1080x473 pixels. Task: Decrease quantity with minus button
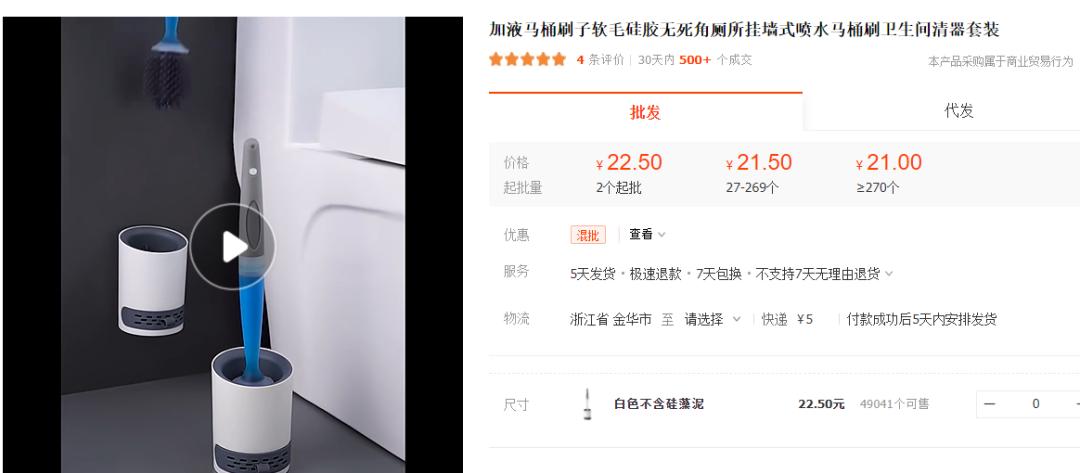click(x=989, y=404)
